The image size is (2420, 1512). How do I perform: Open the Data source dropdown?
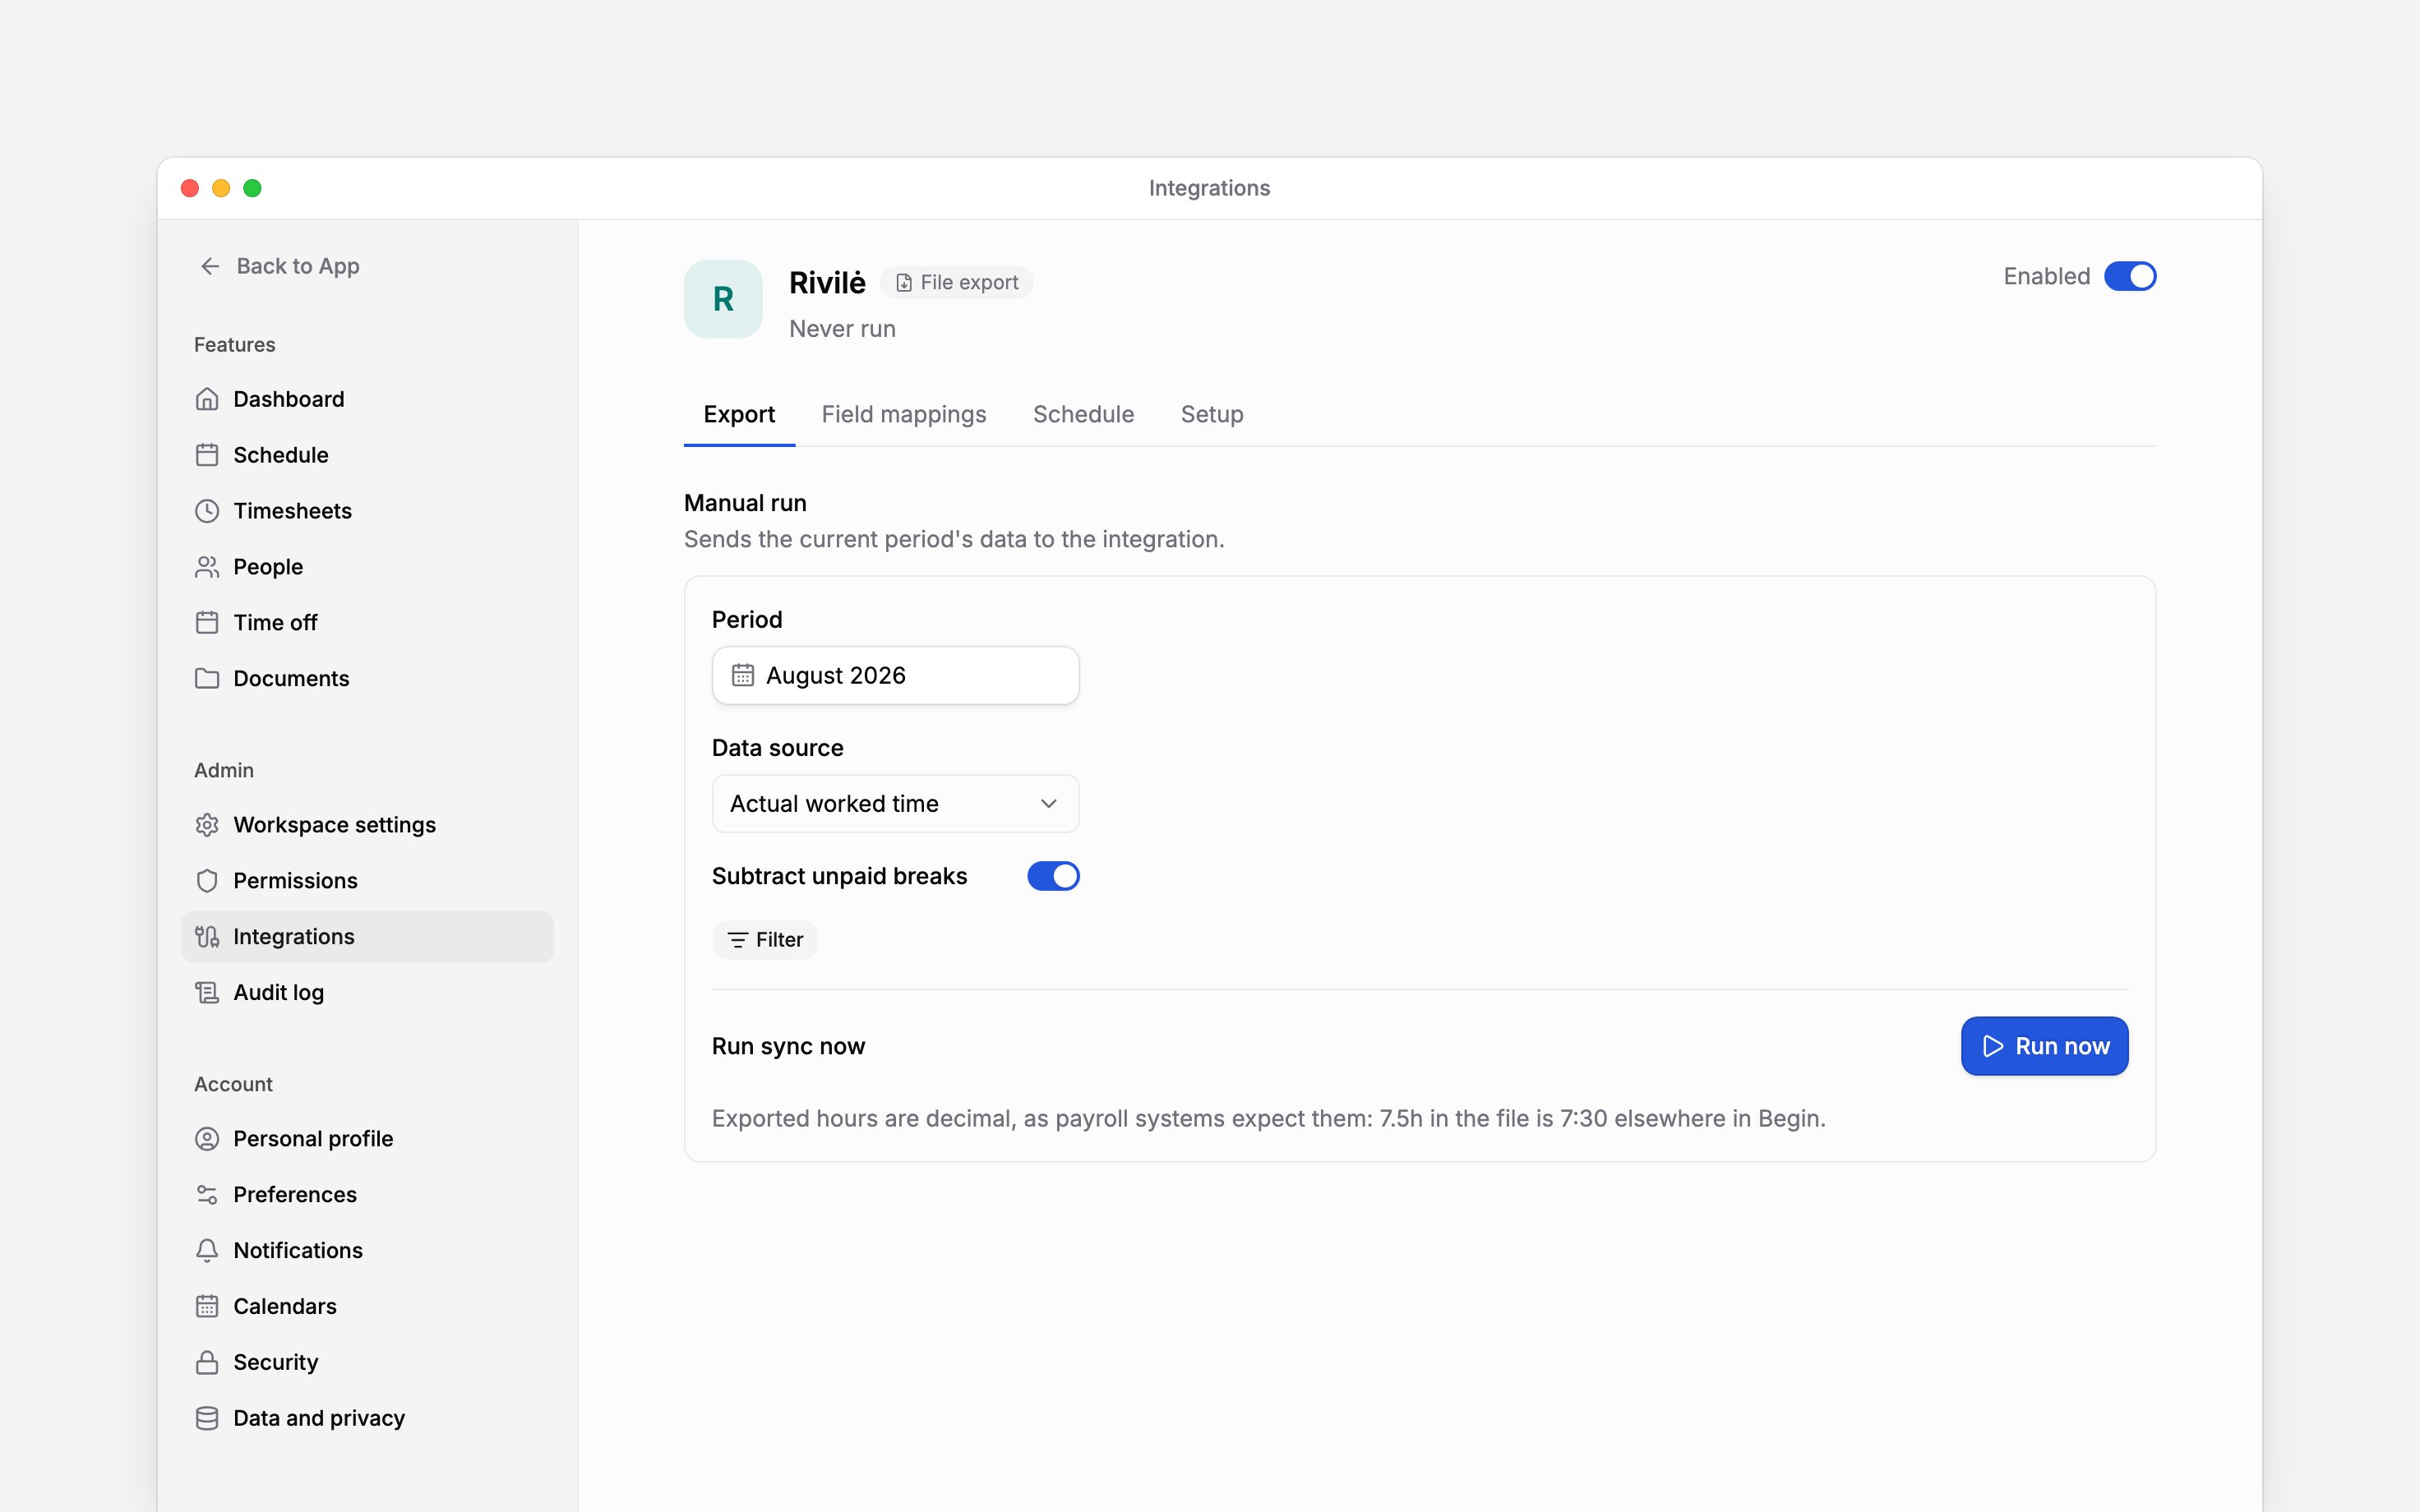pos(895,804)
